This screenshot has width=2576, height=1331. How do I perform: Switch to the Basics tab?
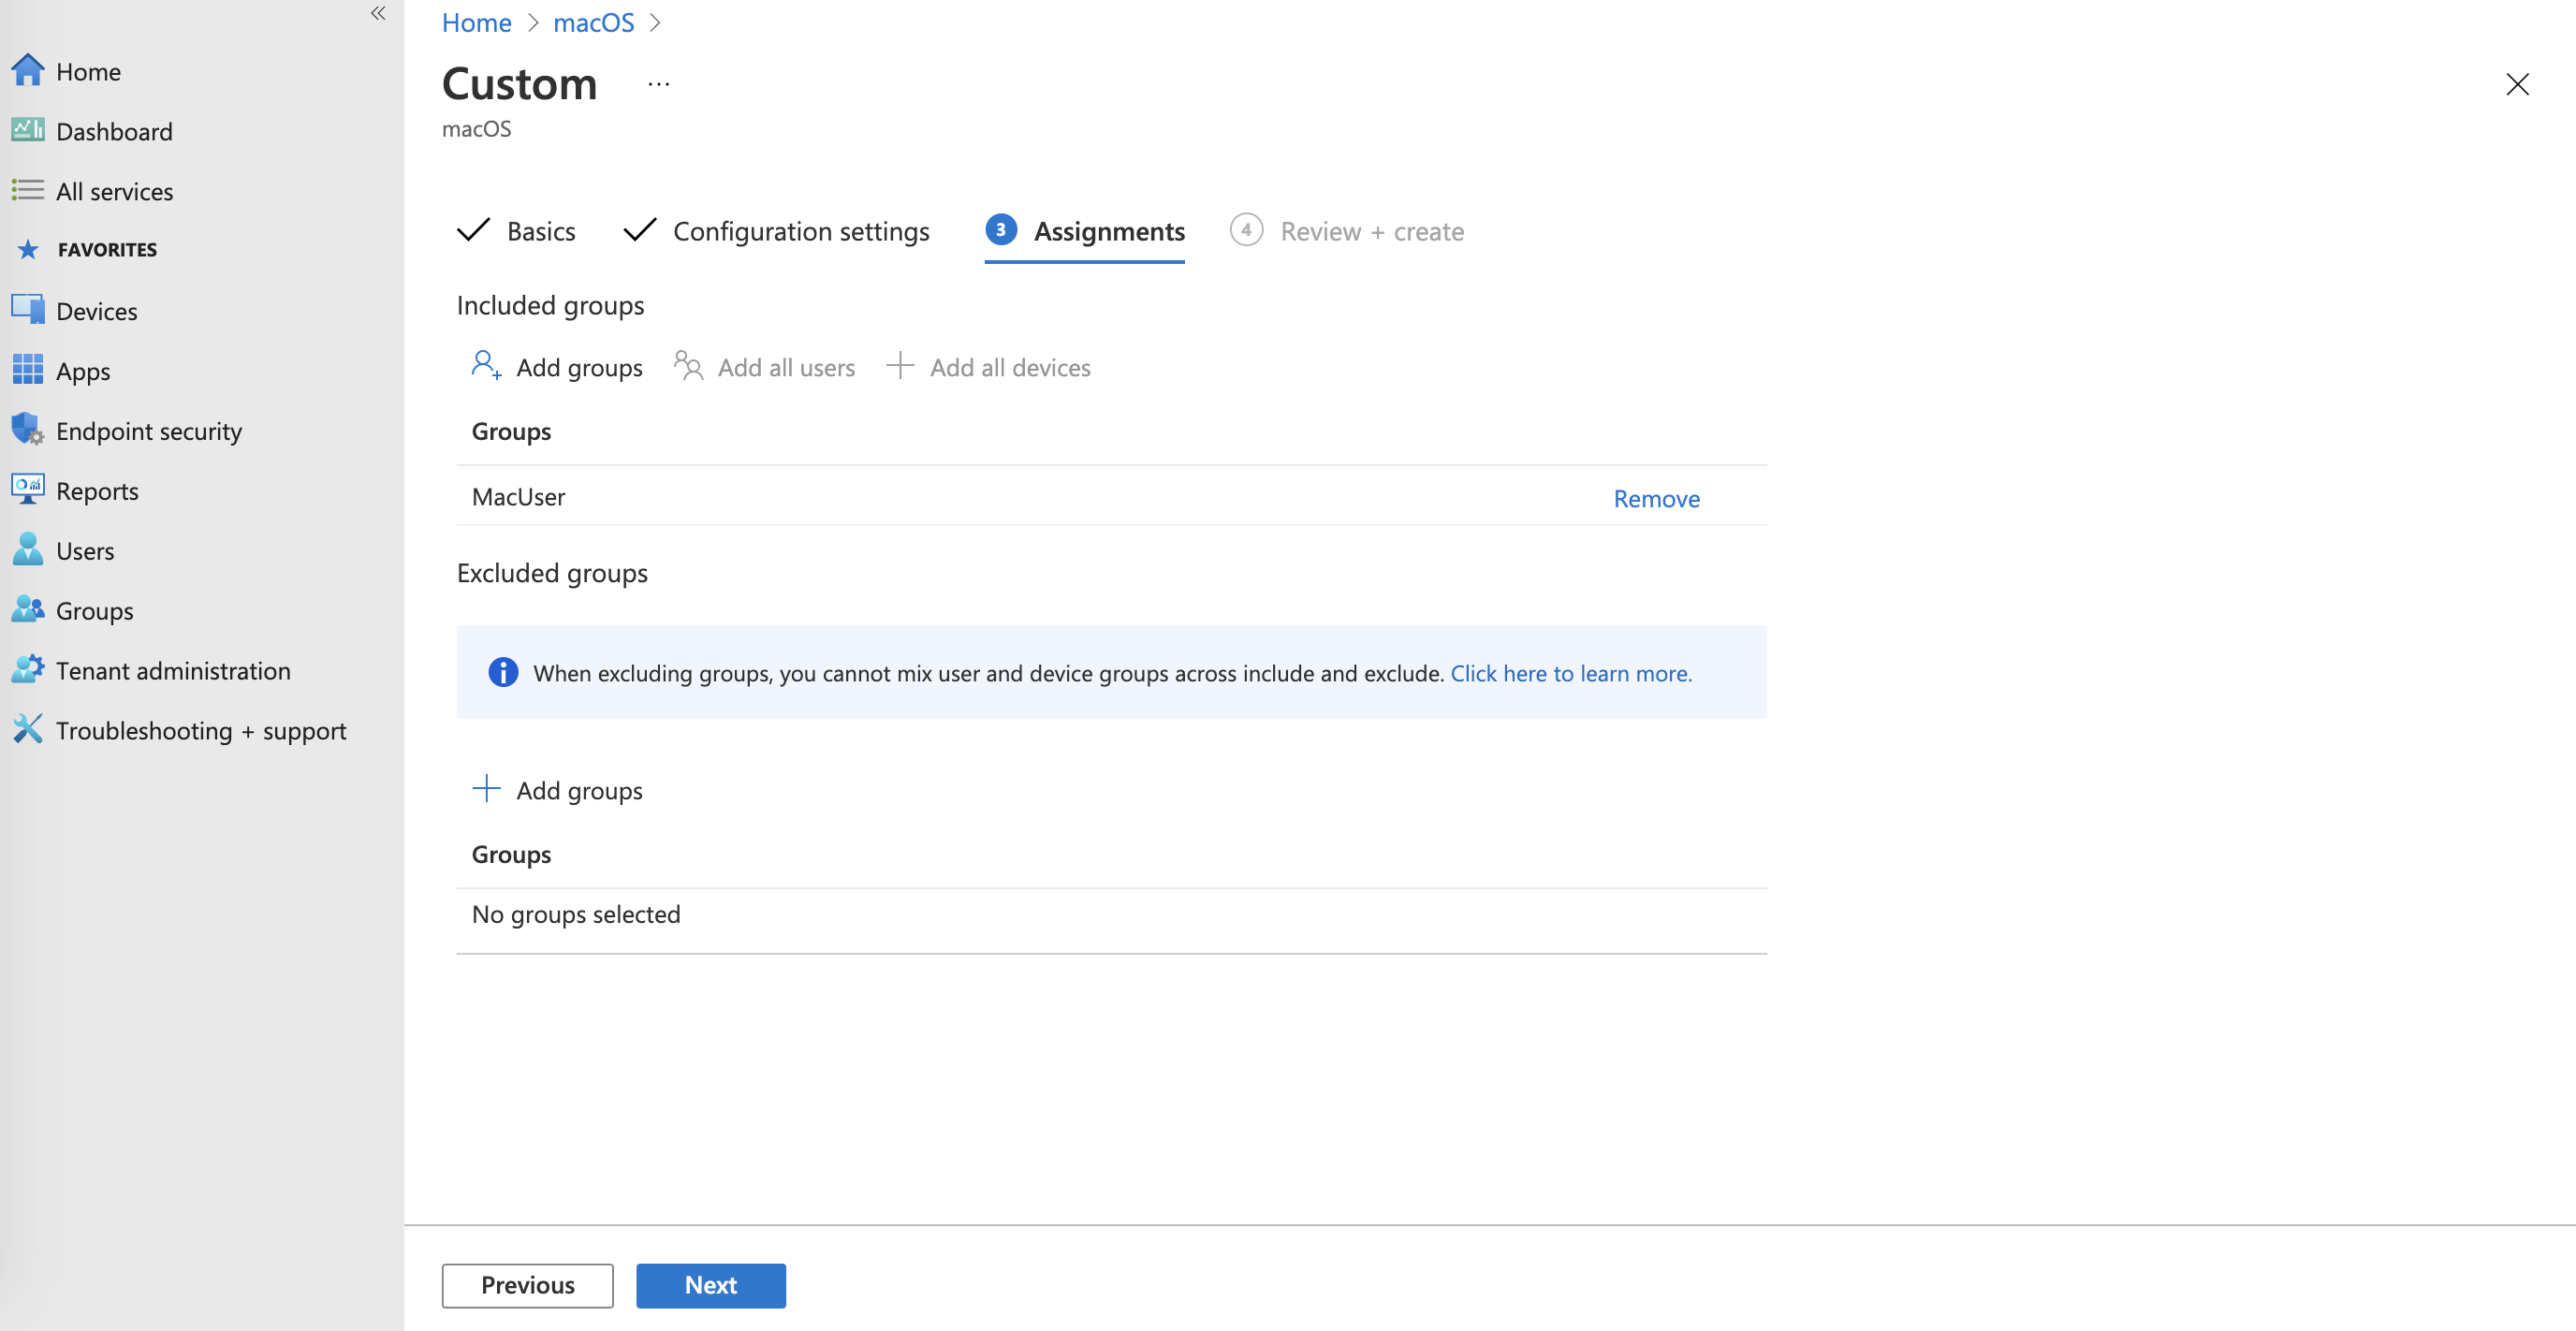tap(540, 231)
